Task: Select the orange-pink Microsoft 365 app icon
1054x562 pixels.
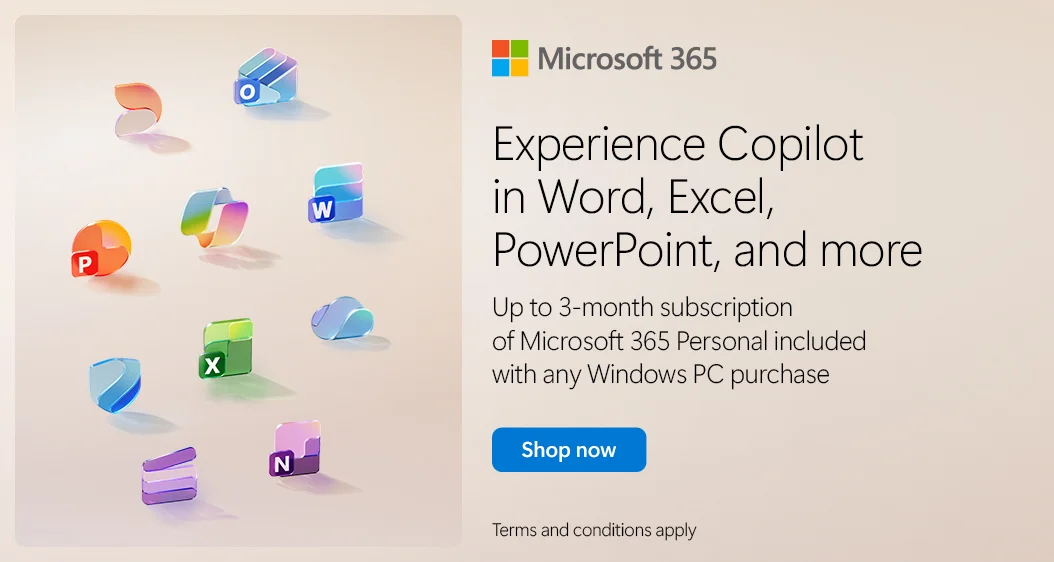Action: [137, 109]
